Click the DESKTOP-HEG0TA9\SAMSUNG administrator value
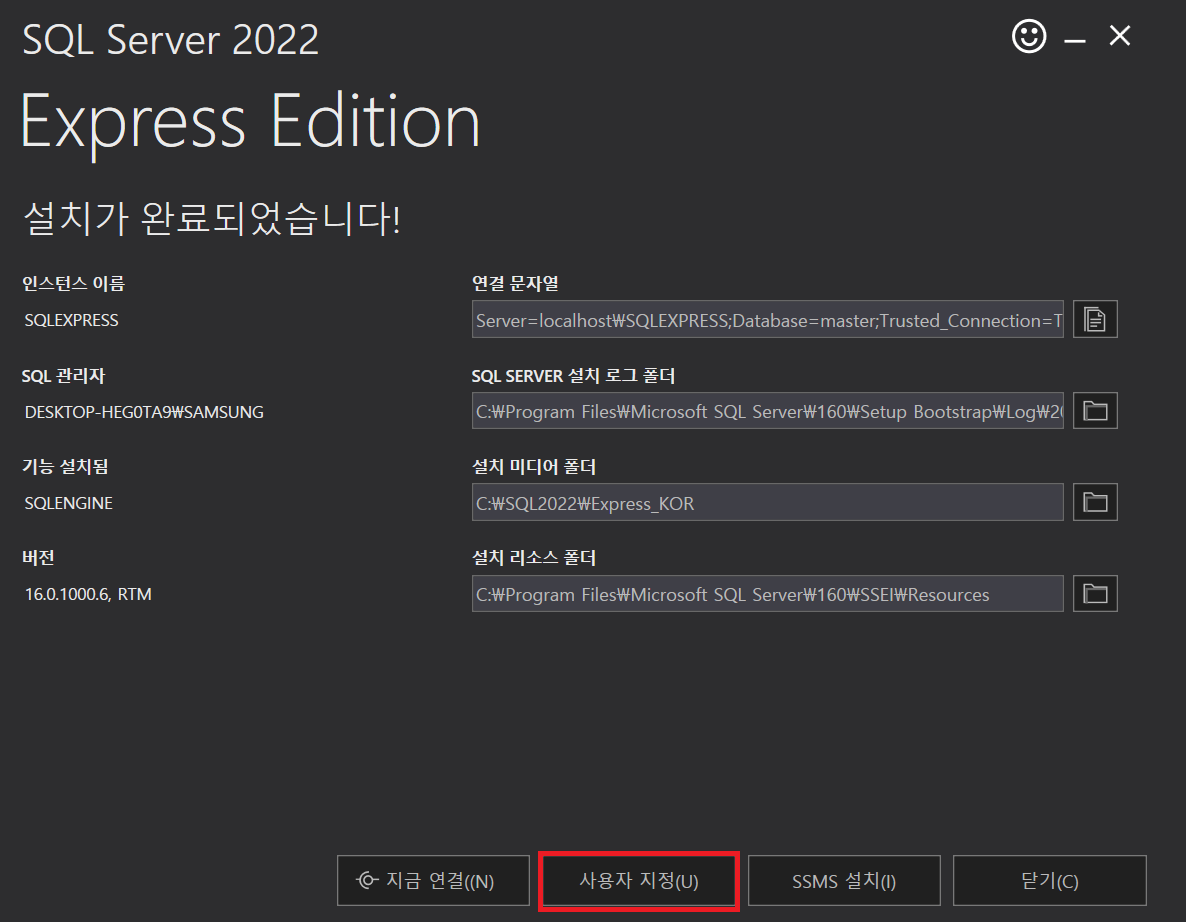This screenshot has height=922, width=1186. coord(144,412)
